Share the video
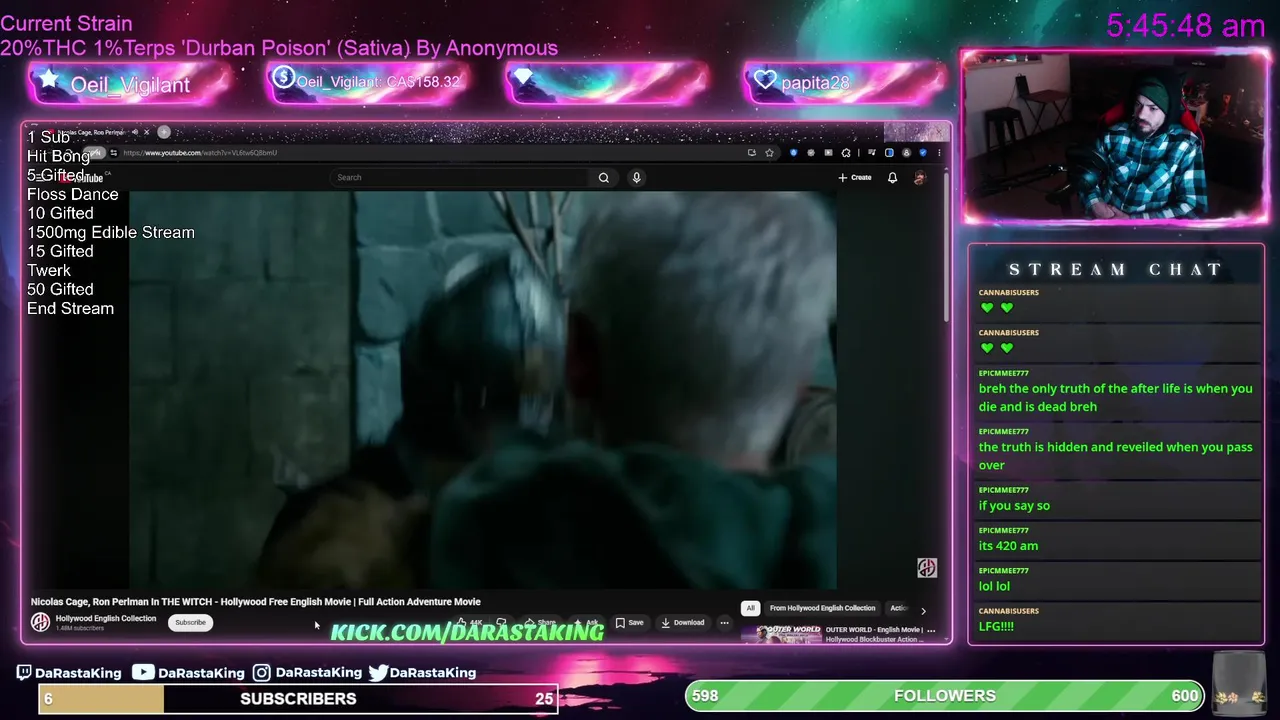Viewport: 1280px width, 720px height. pyautogui.click(x=541, y=622)
